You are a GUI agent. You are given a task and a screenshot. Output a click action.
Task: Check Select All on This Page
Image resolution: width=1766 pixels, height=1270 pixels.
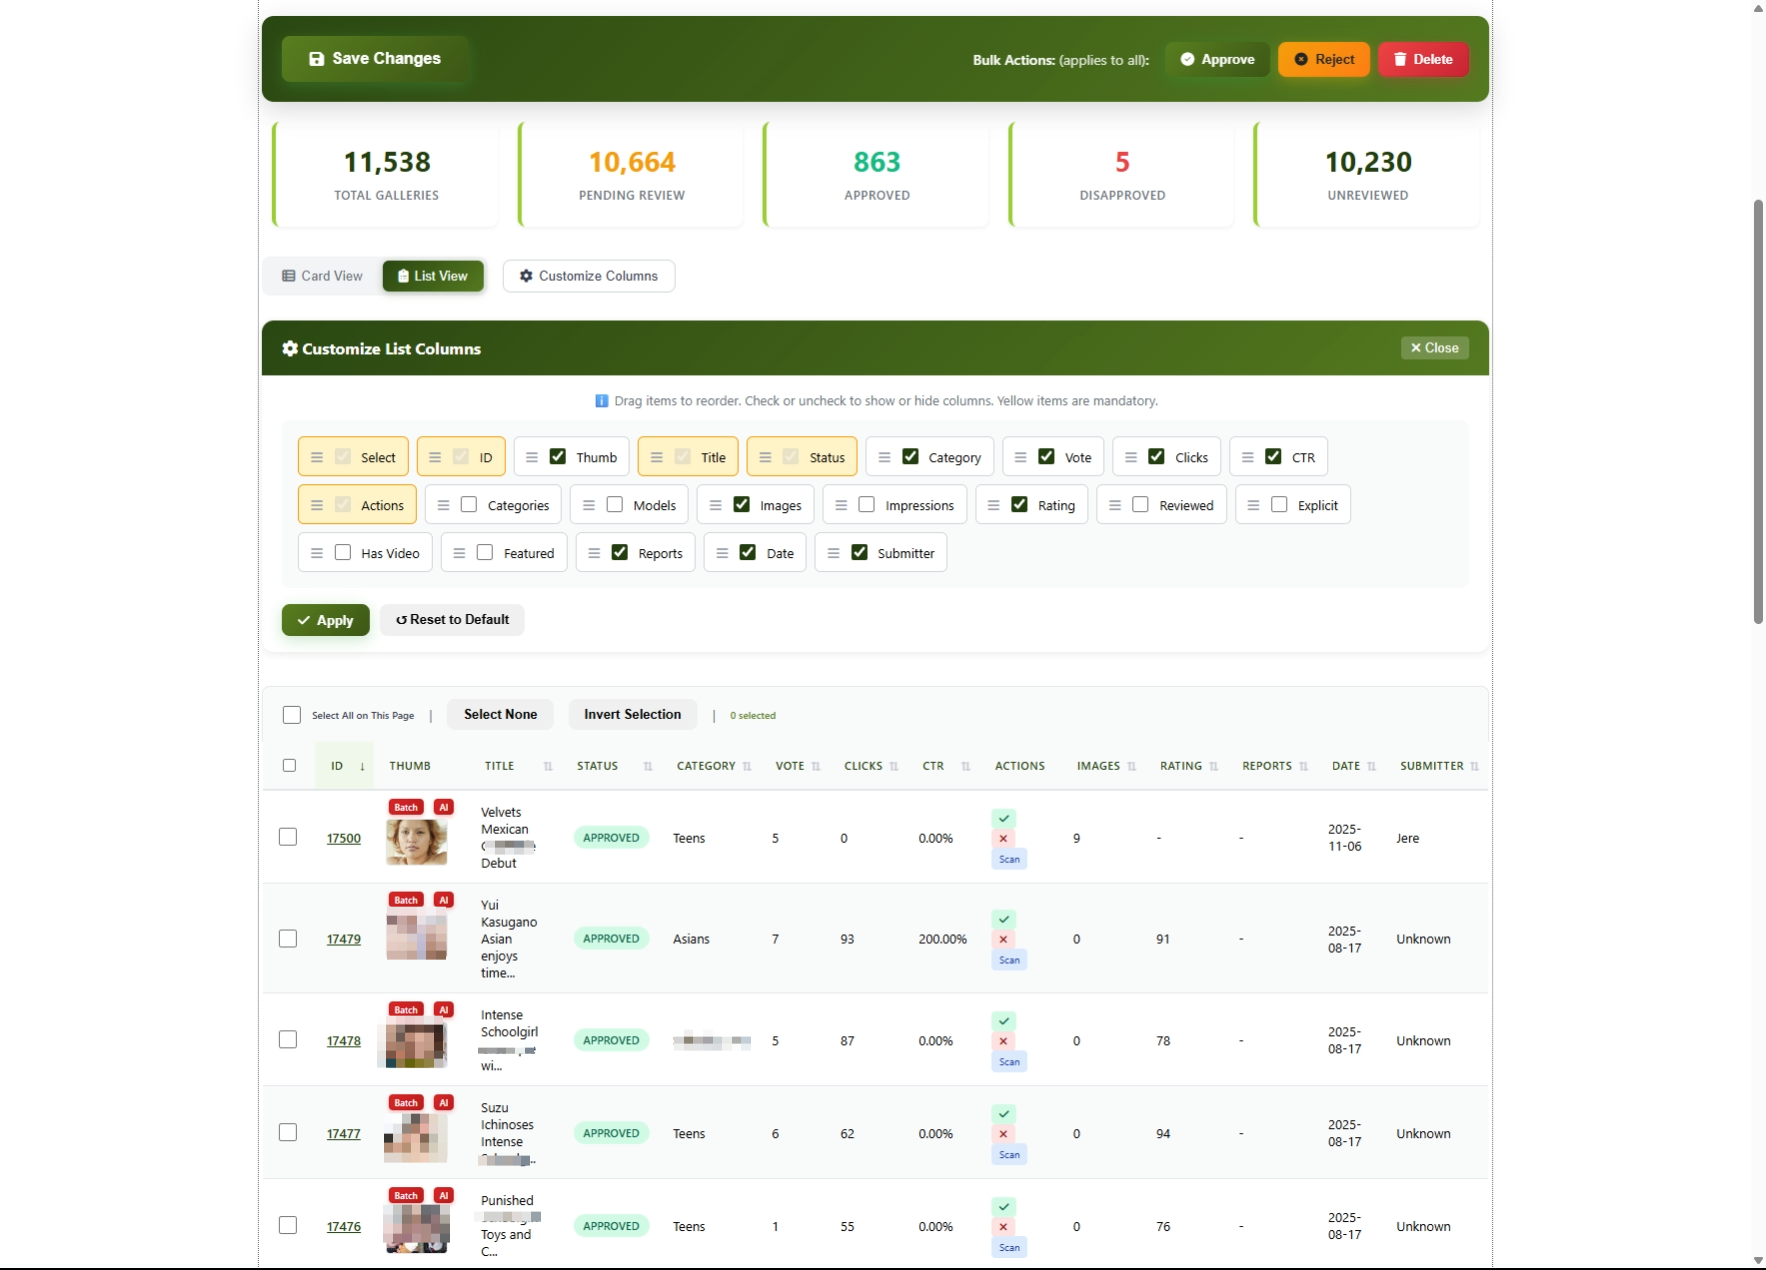(x=292, y=715)
